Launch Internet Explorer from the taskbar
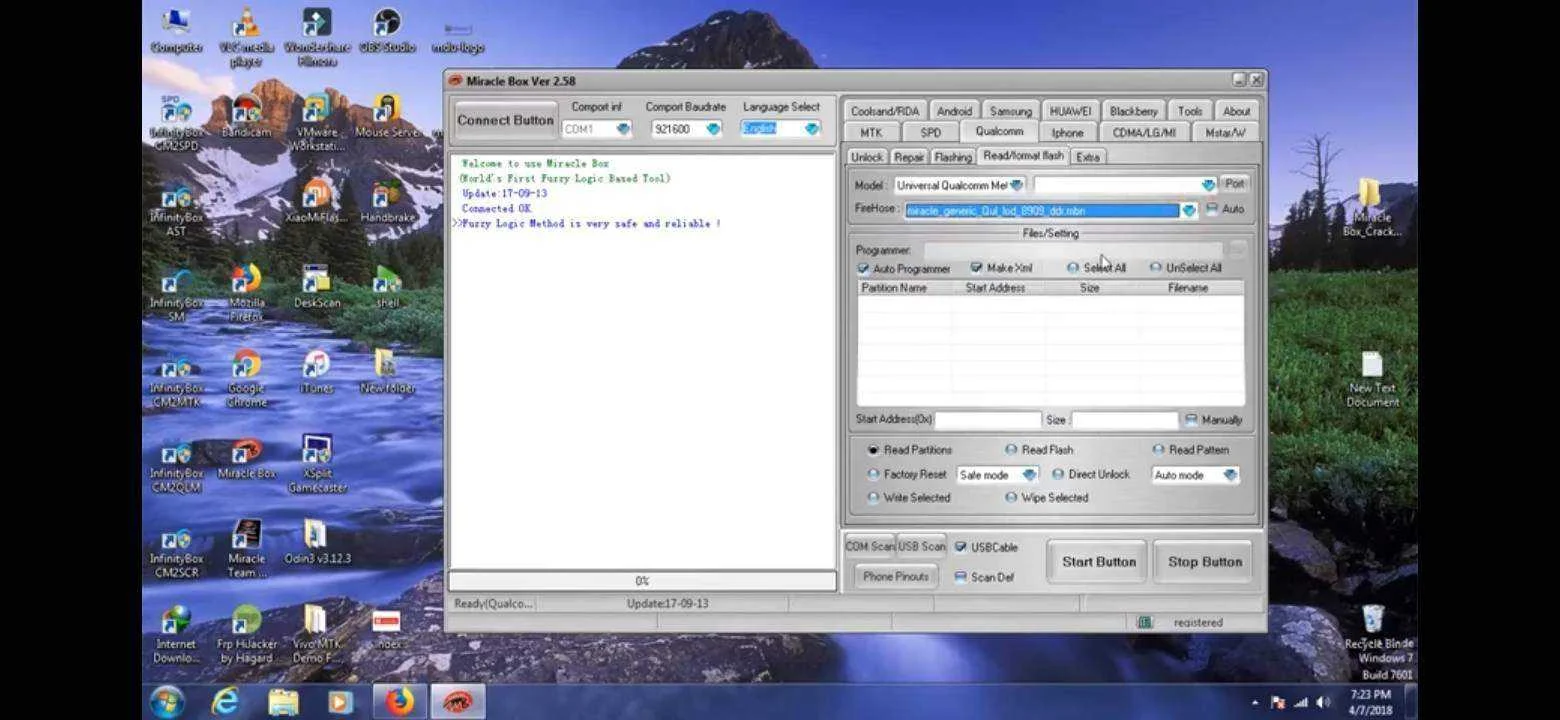1560x720 pixels. [226, 703]
